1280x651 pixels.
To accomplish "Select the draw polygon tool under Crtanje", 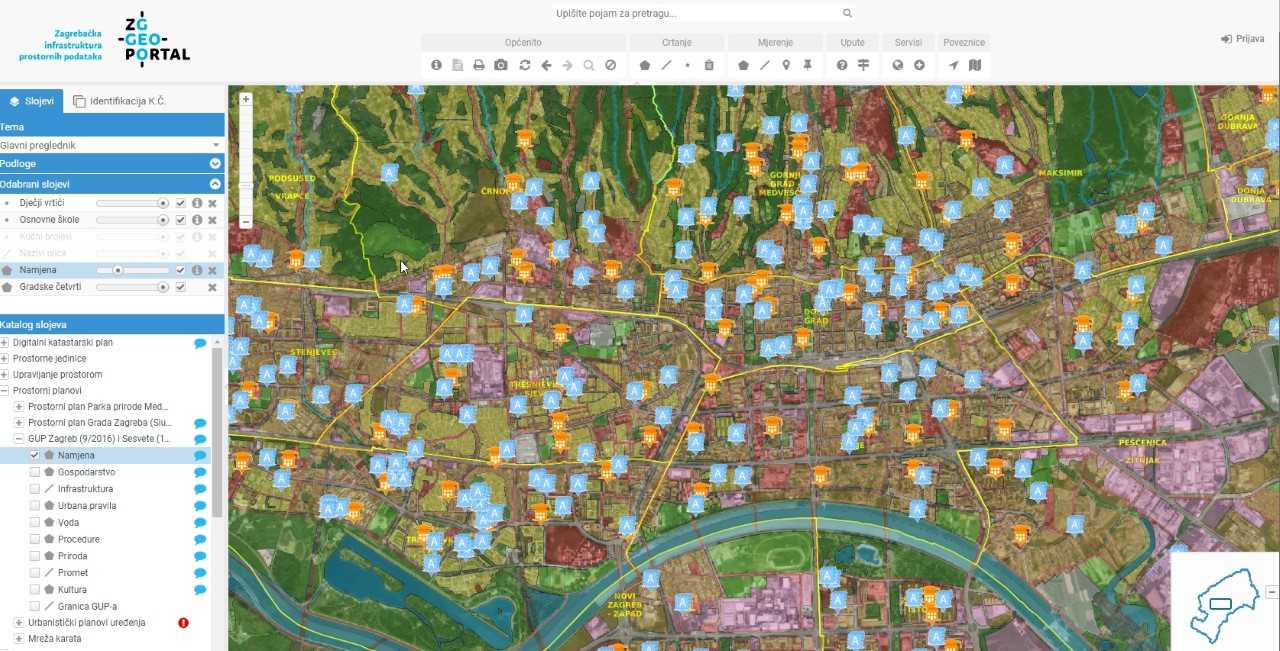I will pos(644,65).
